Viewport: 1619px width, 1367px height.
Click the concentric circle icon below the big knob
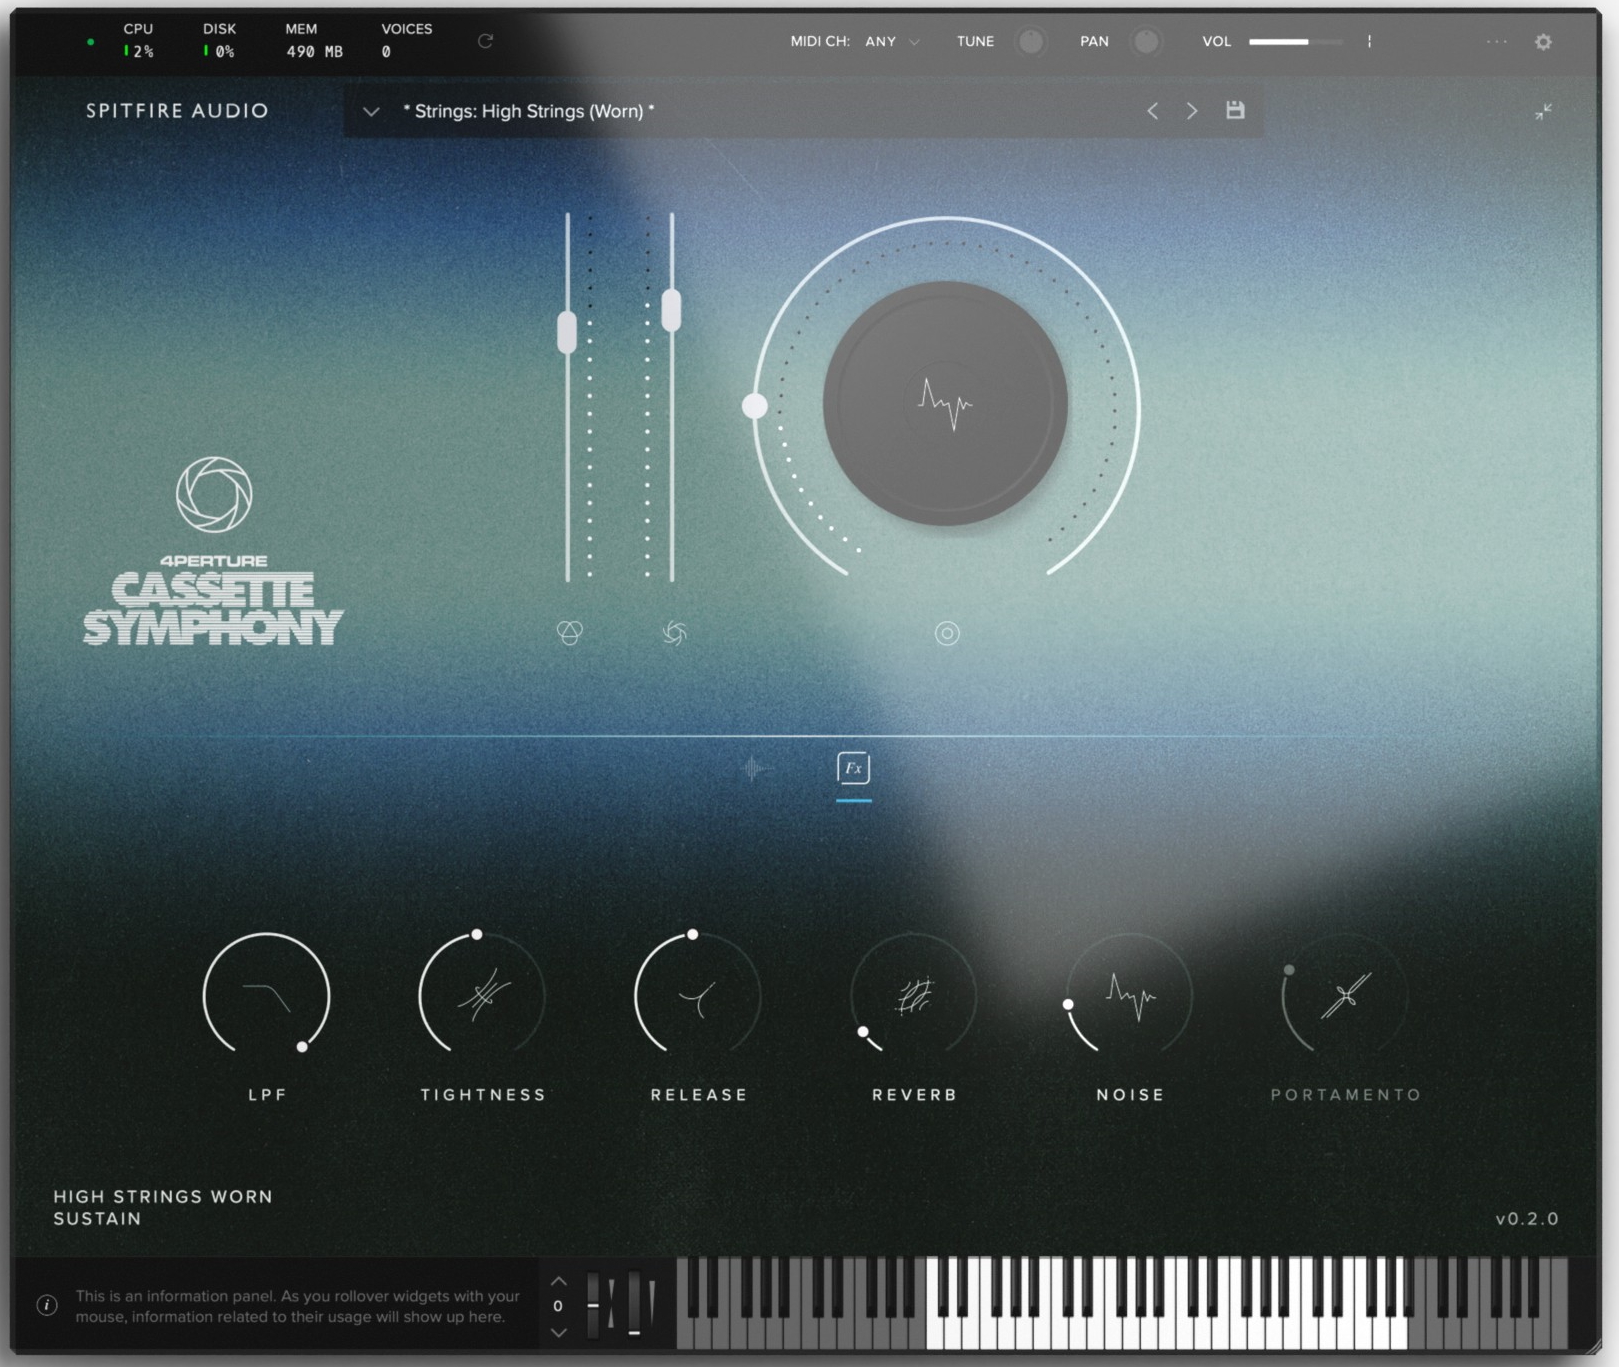point(947,633)
